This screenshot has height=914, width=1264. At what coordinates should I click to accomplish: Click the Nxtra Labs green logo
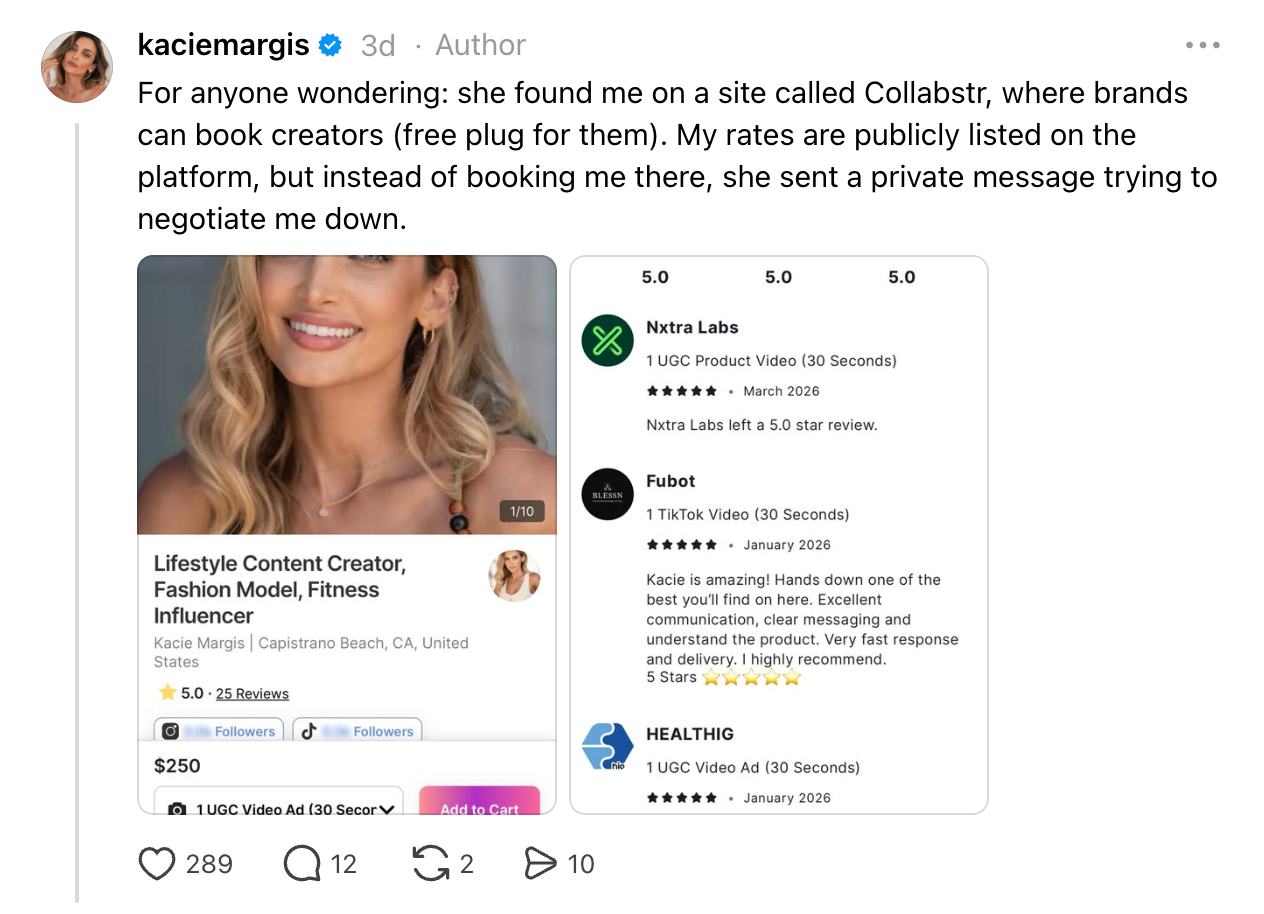coord(608,341)
